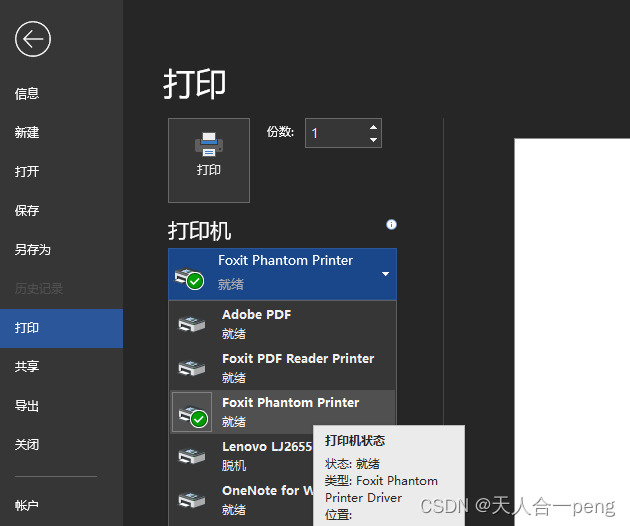The width and height of the screenshot is (630, 526).
Task: Click the 份数 copies input field
Action: [337, 133]
